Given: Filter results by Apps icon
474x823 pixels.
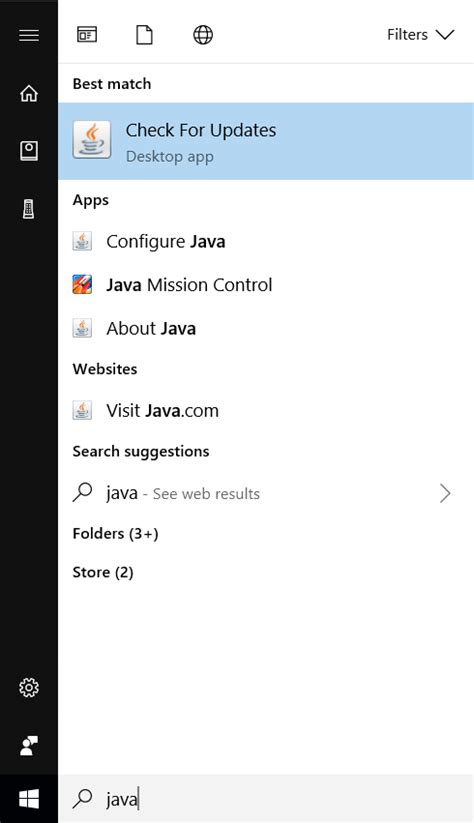Looking at the screenshot, I should [87, 35].
